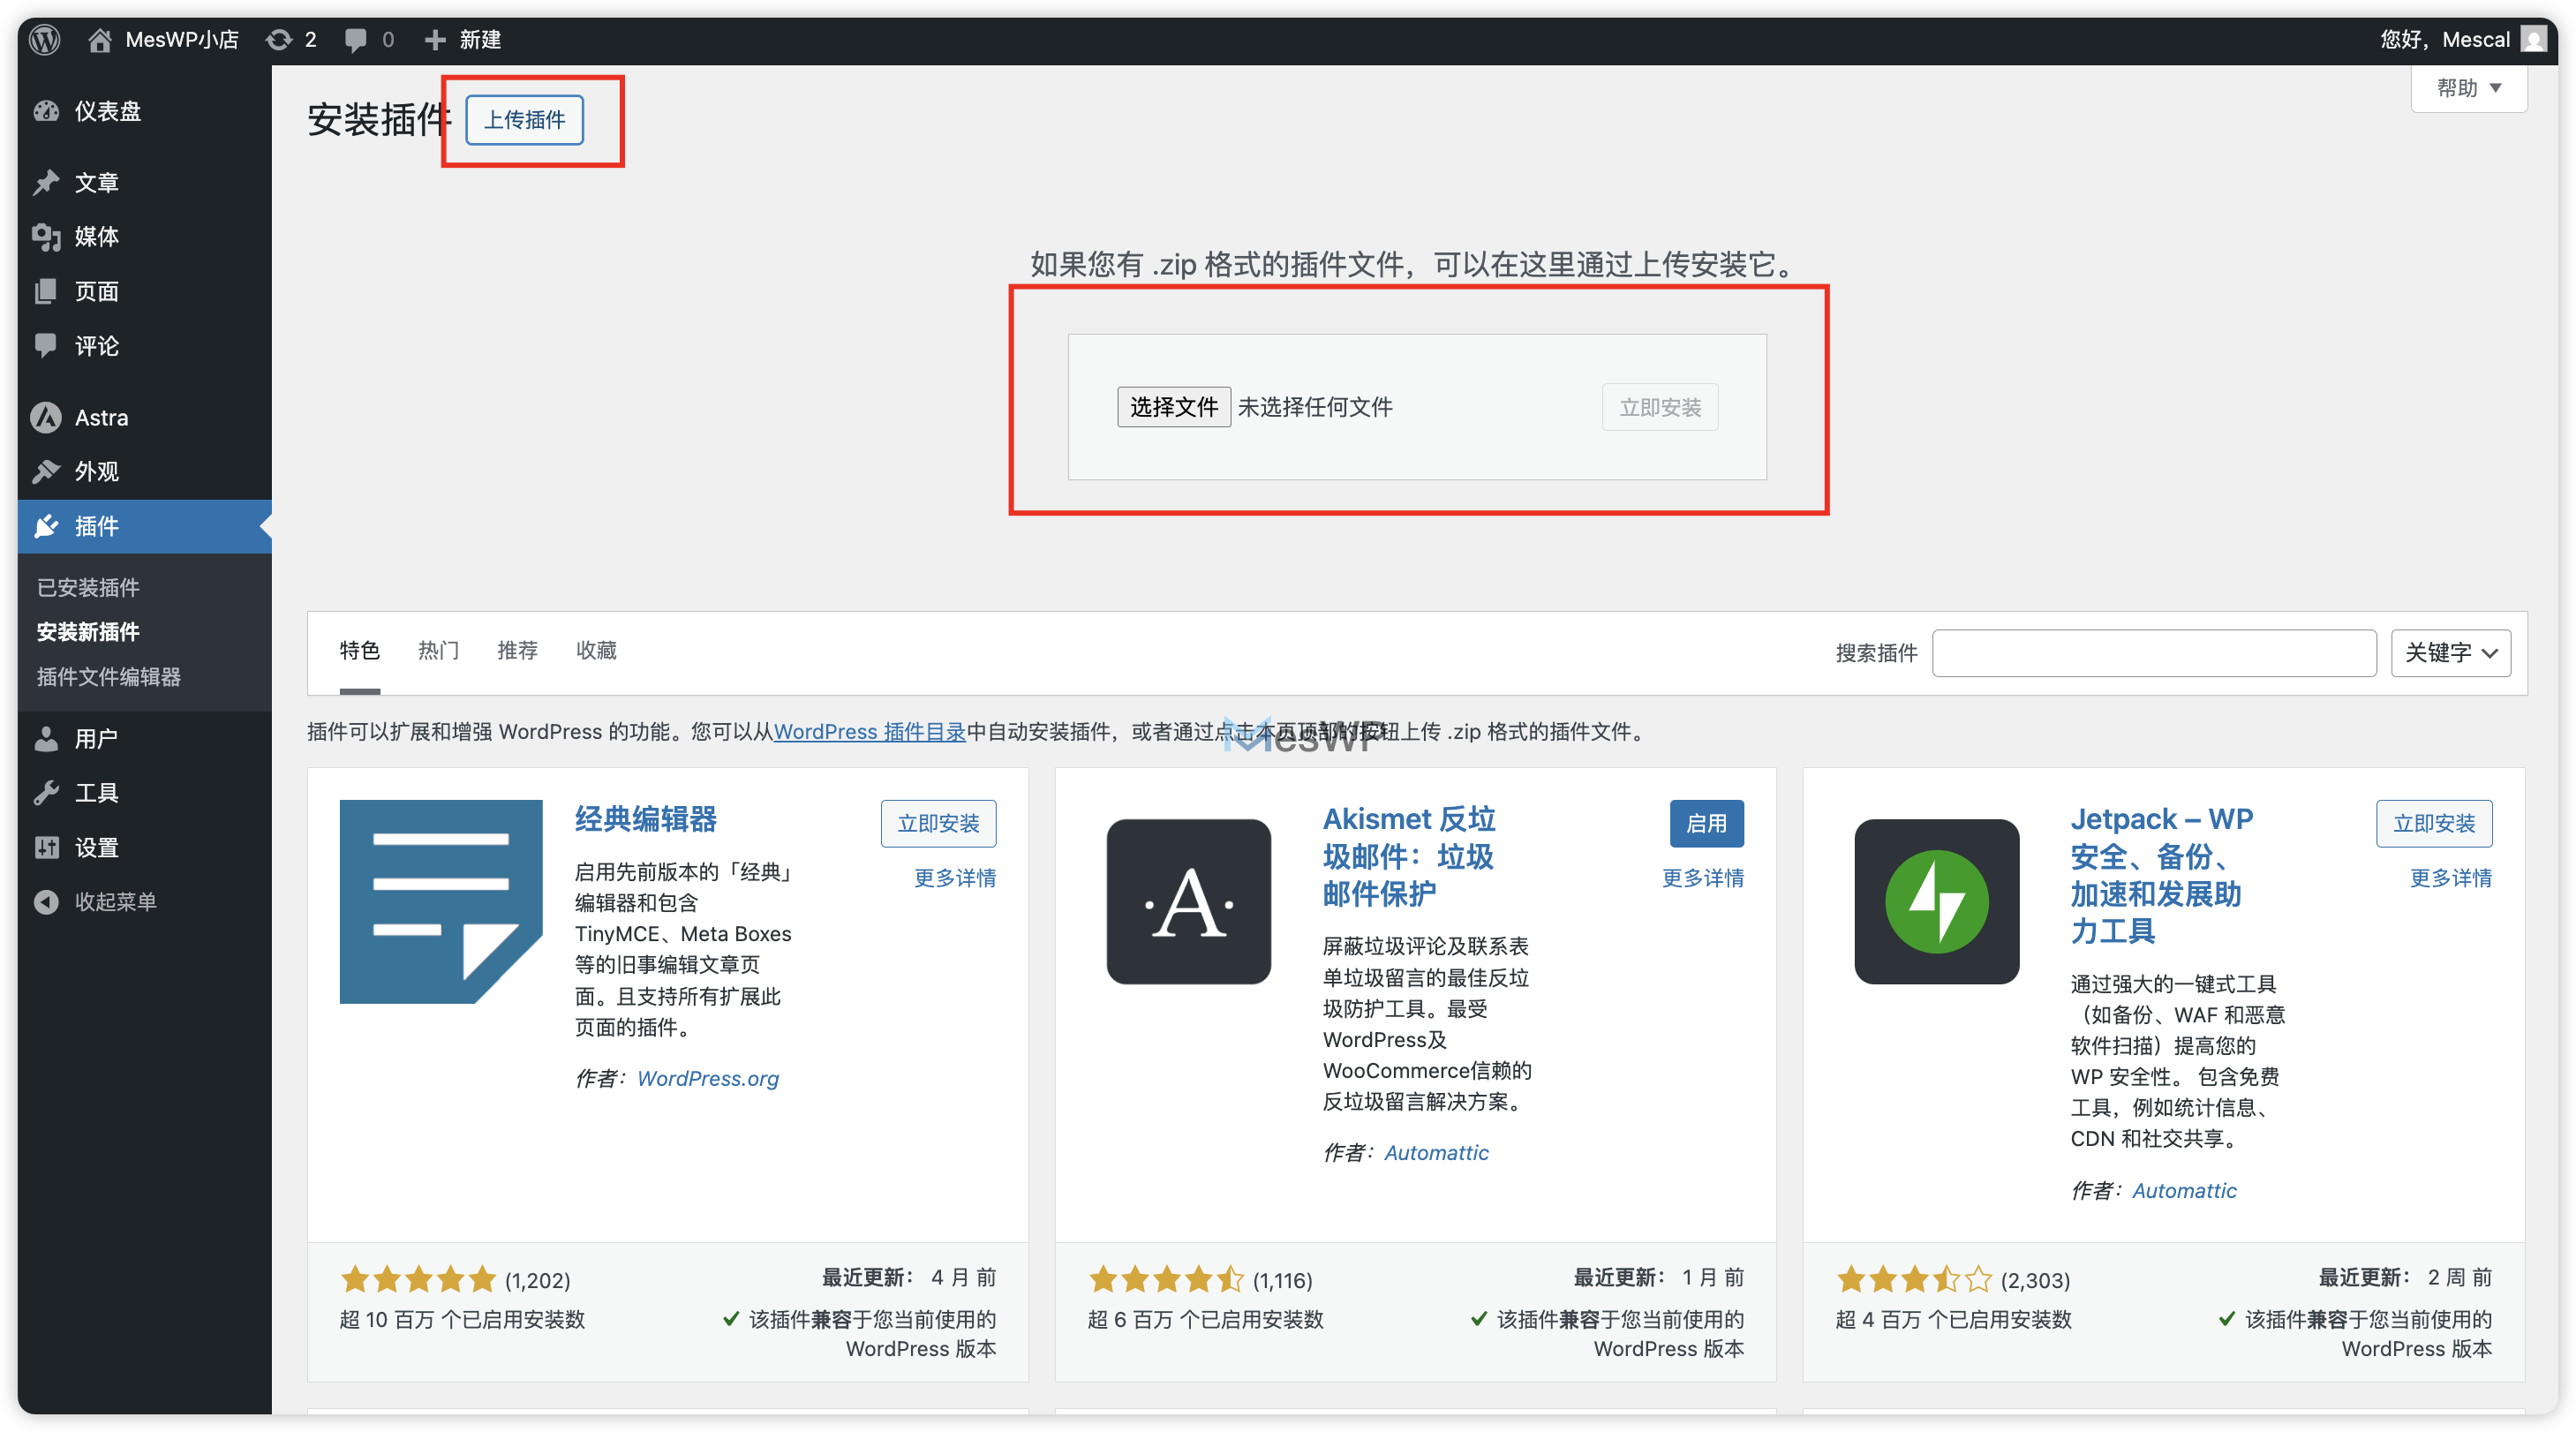This screenshot has width=2576, height=1432.
Task: Click 未选择任何文件 status text
Action: (1315, 407)
